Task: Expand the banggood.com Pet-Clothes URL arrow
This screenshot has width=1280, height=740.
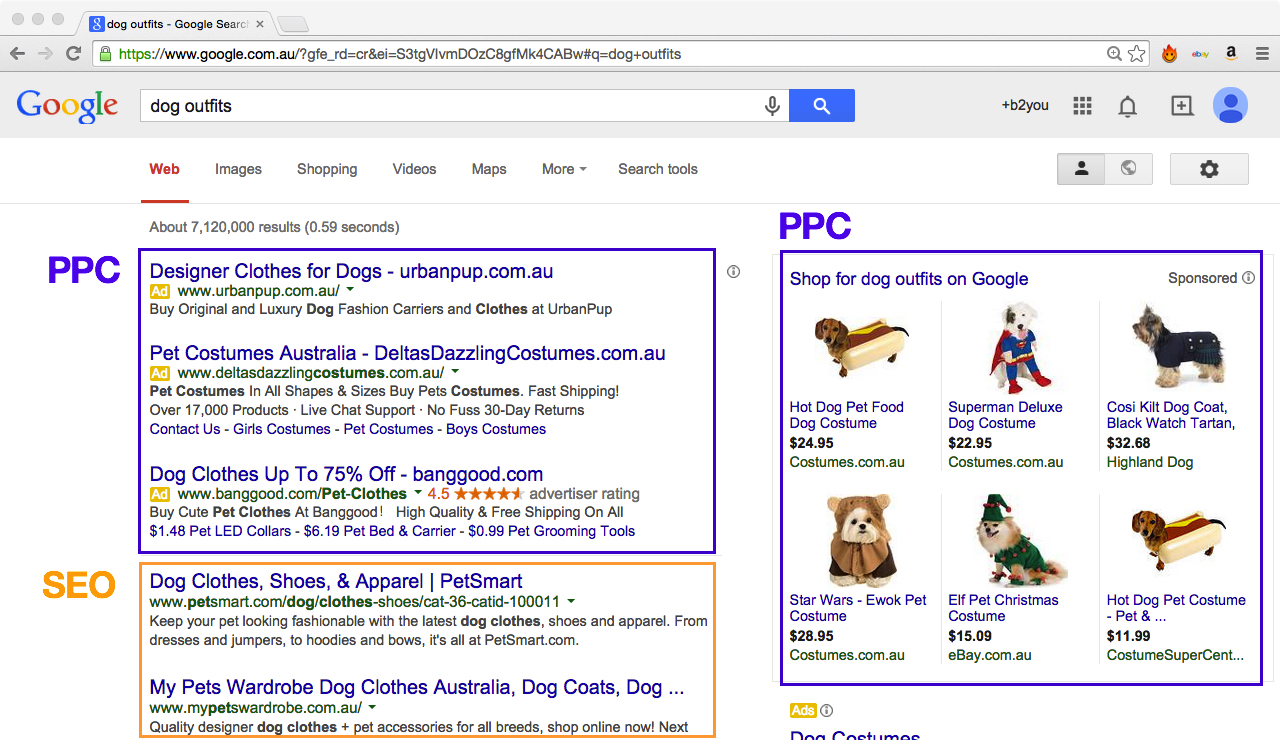Action: tap(418, 493)
